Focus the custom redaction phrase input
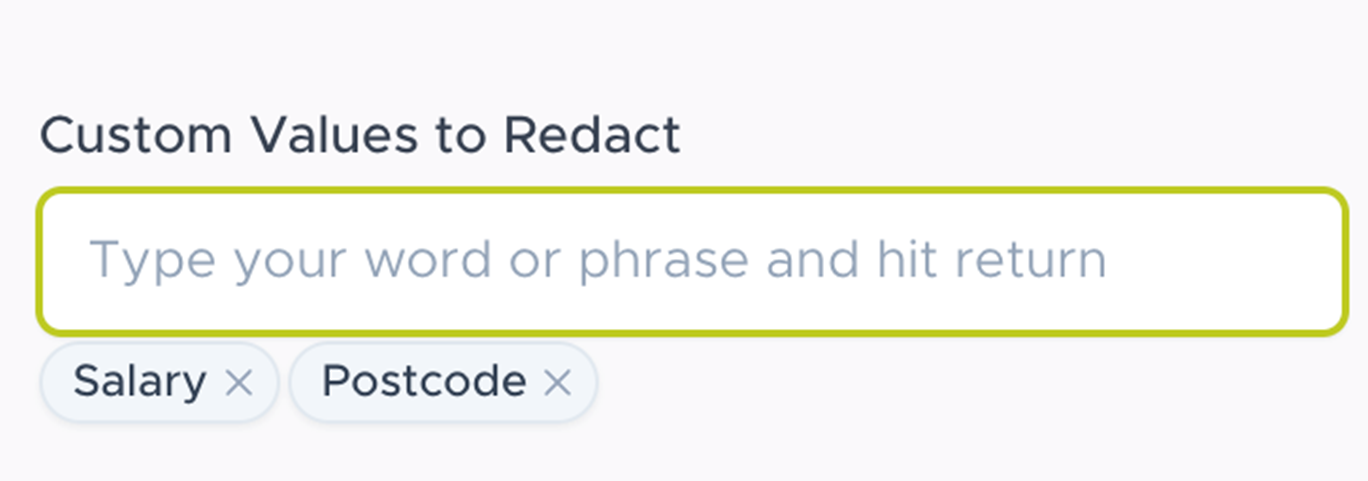 [692, 260]
